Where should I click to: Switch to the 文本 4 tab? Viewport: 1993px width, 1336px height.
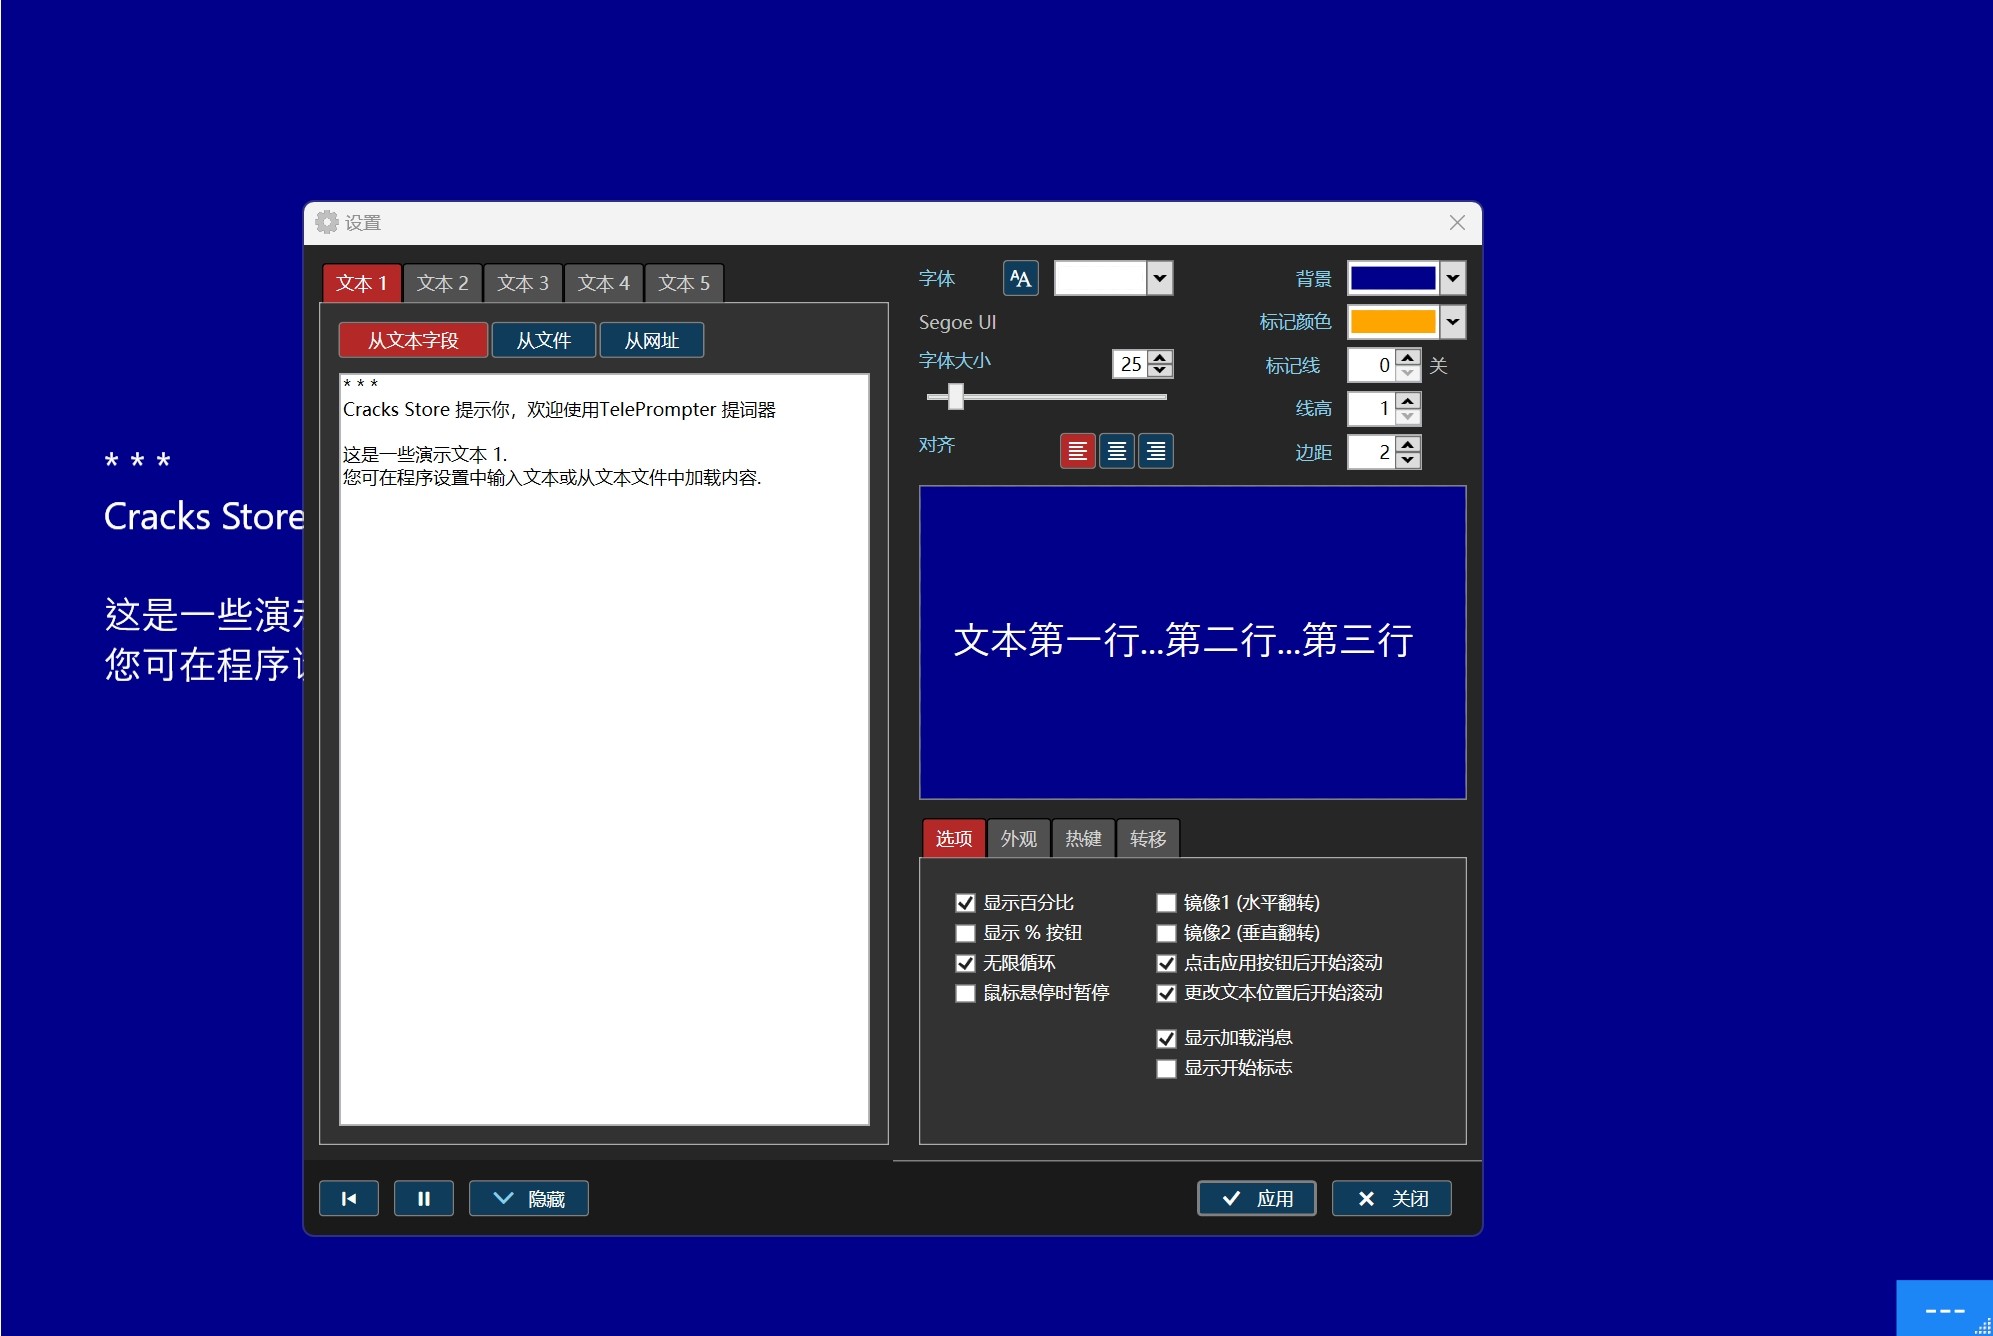[604, 283]
